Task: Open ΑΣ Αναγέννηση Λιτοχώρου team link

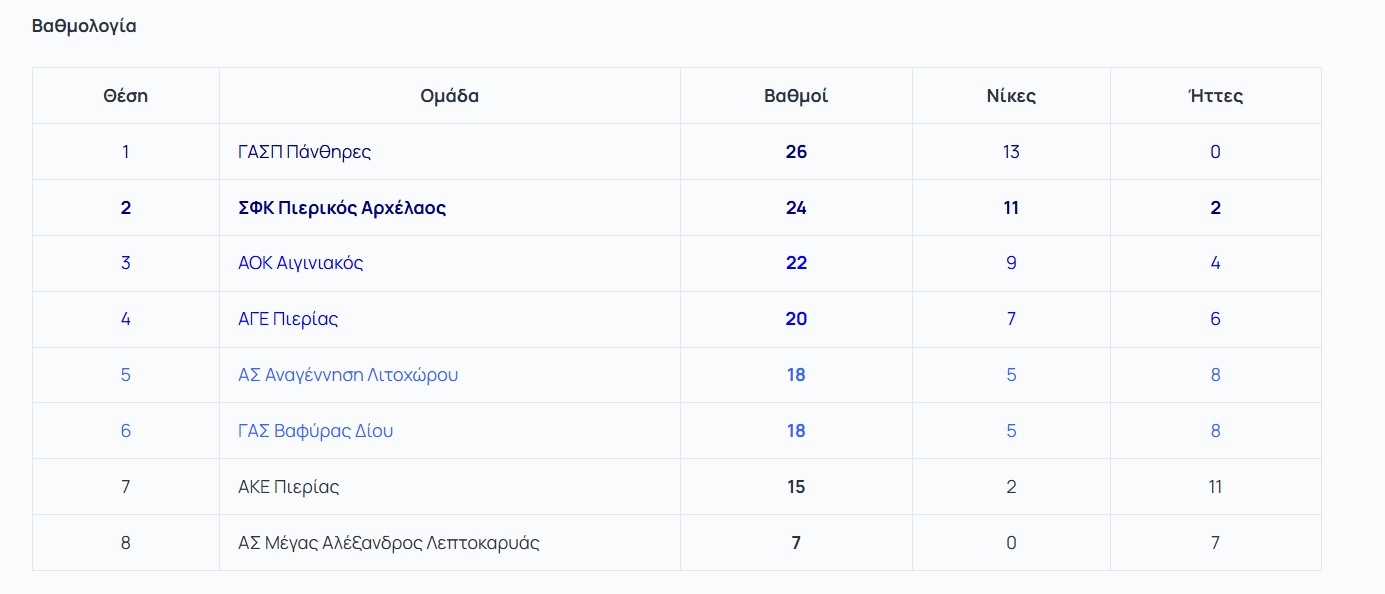Action: click(348, 375)
